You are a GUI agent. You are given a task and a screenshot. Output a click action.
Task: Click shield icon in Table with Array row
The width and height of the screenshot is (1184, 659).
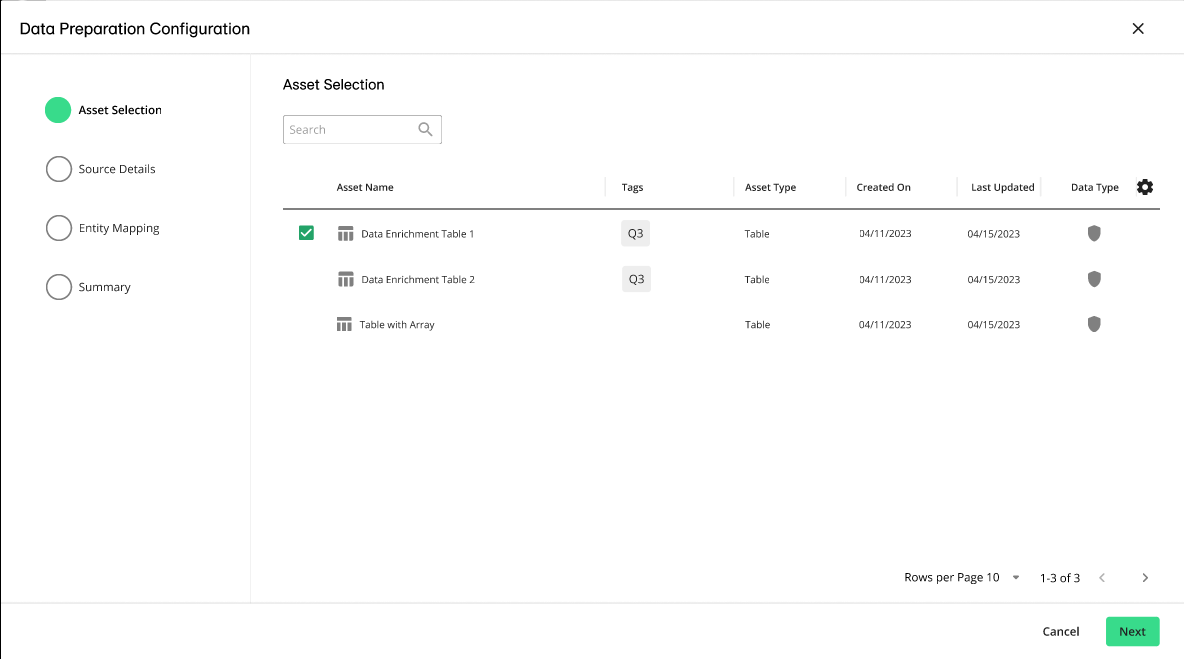1094,324
